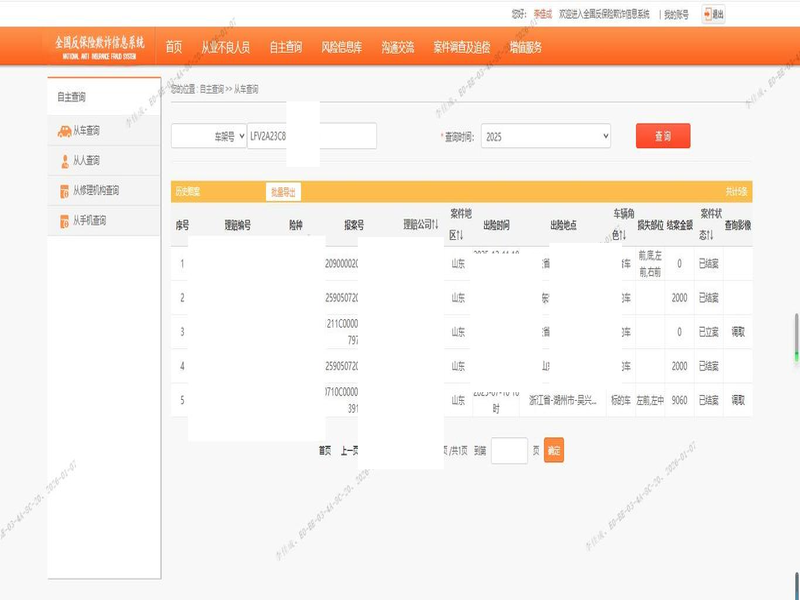Click the person icon beside 从人查询
This screenshot has width=800, height=600.
click(x=64, y=161)
